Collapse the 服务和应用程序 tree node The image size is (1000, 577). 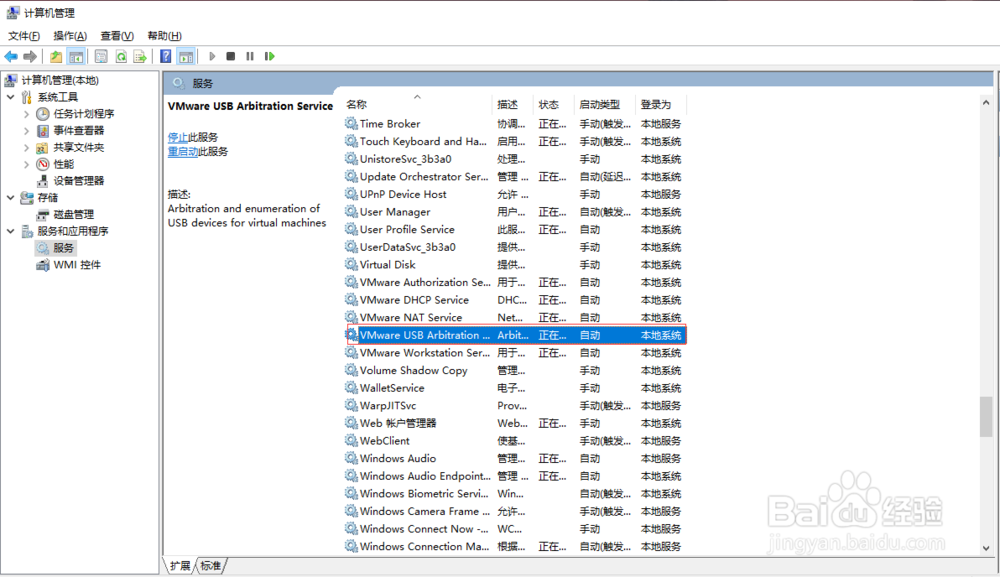[x=10, y=231]
